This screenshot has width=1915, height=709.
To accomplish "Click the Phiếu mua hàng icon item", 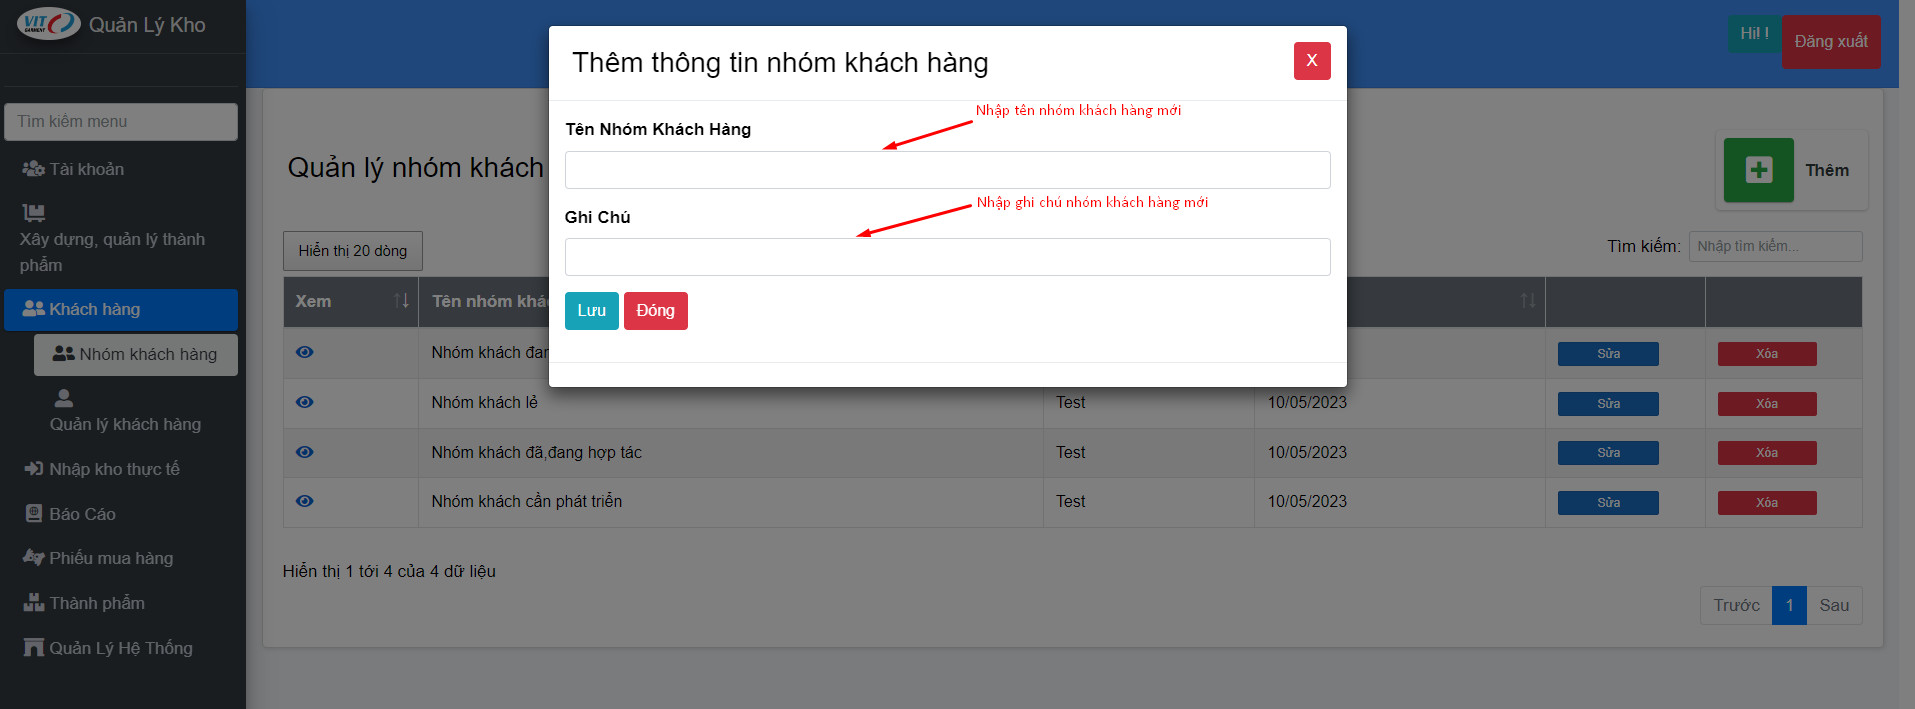I will (33, 558).
